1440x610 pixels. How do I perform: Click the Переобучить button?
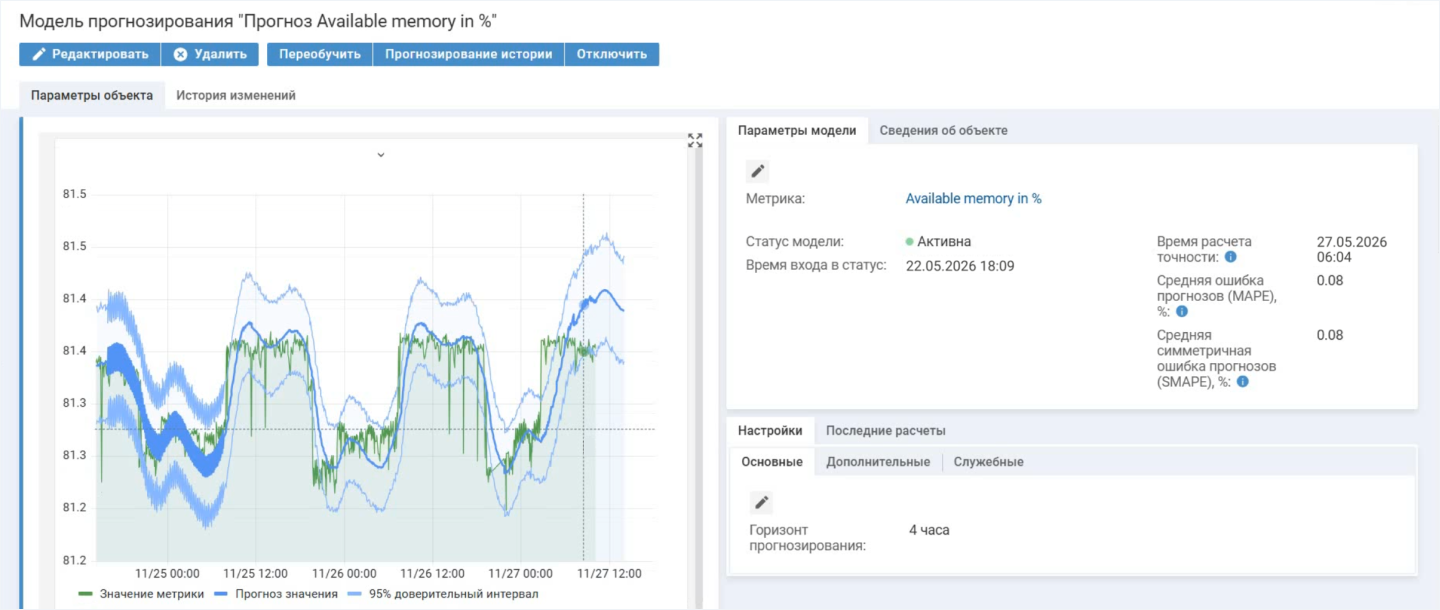click(320, 54)
